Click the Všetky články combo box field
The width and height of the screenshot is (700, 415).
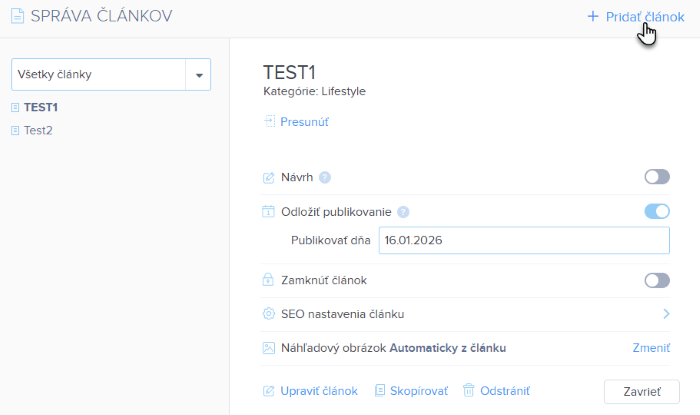click(98, 75)
